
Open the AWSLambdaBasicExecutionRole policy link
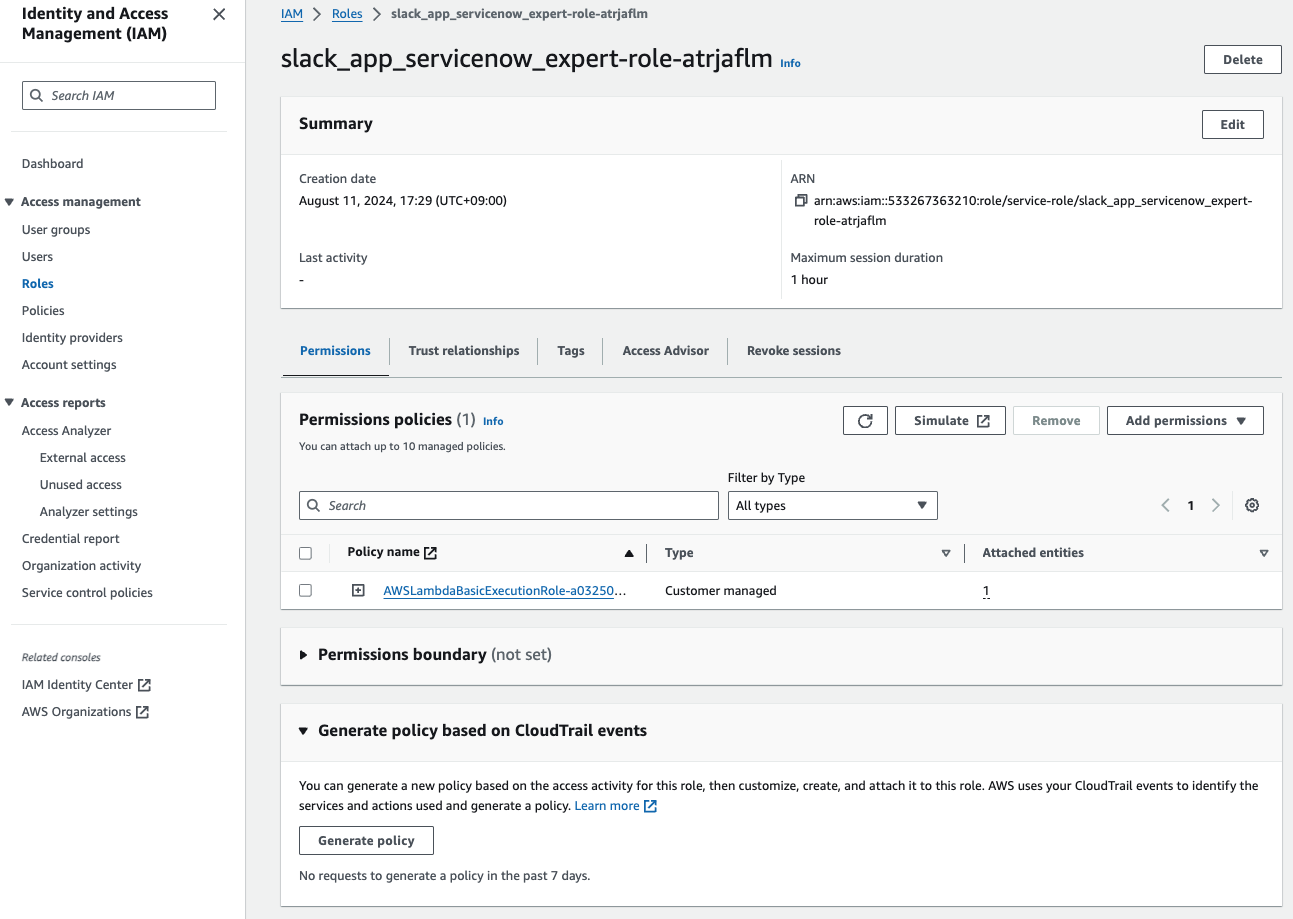(505, 591)
